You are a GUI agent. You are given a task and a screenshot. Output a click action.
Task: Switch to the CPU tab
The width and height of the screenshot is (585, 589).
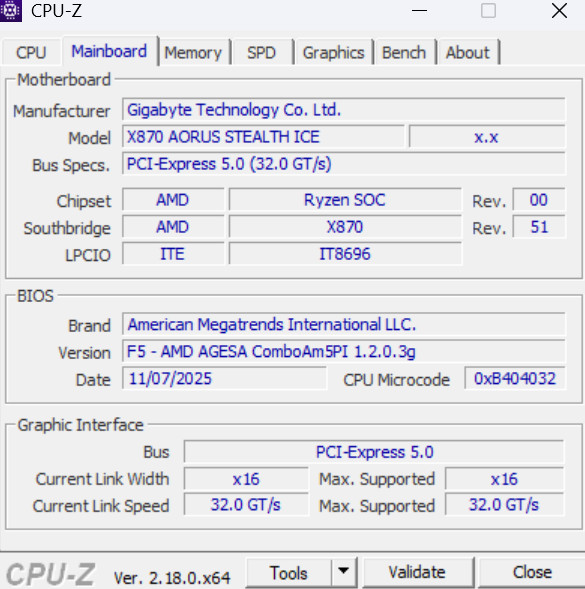pos(31,52)
